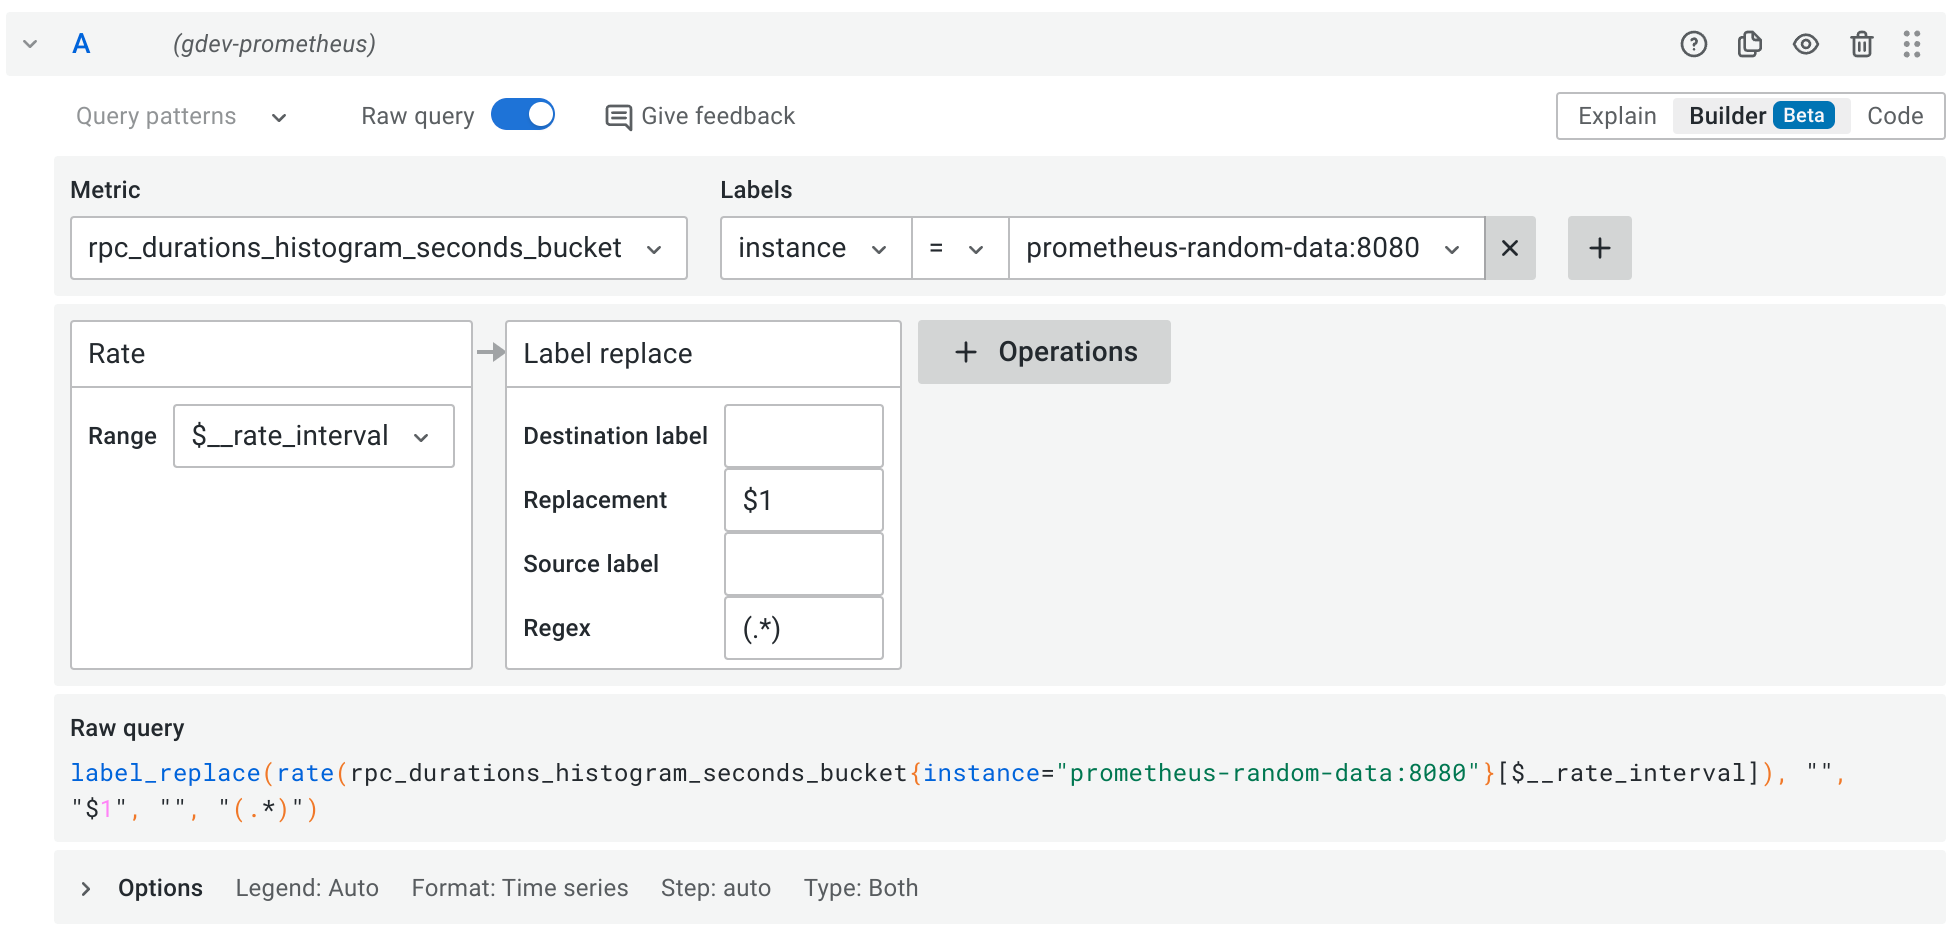The height and width of the screenshot is (940, 1956).
Task: Expand the Options section
Action: click(87, 888)
